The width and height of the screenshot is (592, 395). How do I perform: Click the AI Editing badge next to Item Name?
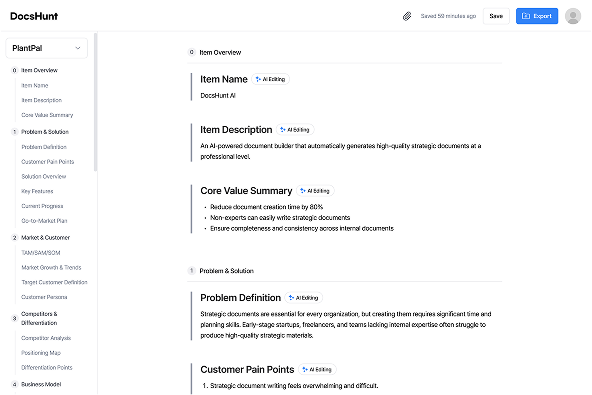pos(270,79)
